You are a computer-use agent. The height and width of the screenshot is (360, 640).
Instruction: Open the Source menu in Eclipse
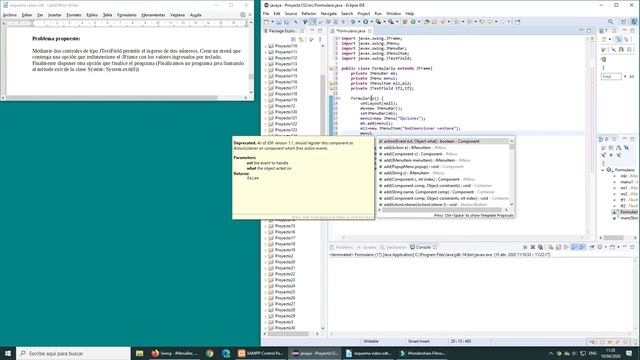point(291,13)
